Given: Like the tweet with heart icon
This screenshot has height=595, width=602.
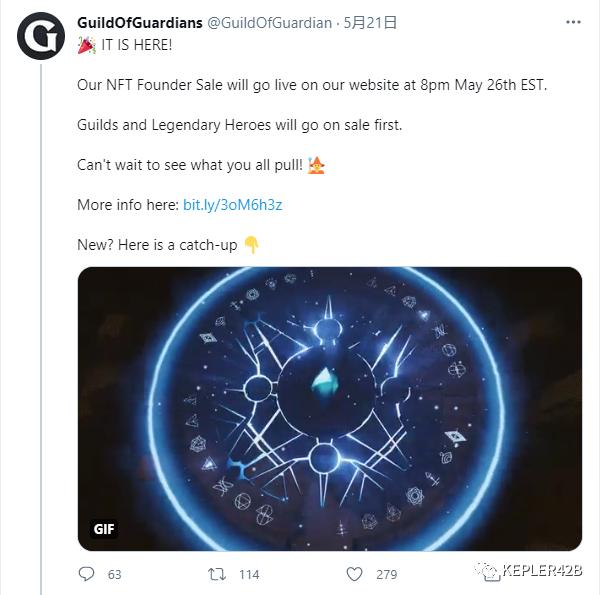Looking at the screenshot, I should point(354,574).
